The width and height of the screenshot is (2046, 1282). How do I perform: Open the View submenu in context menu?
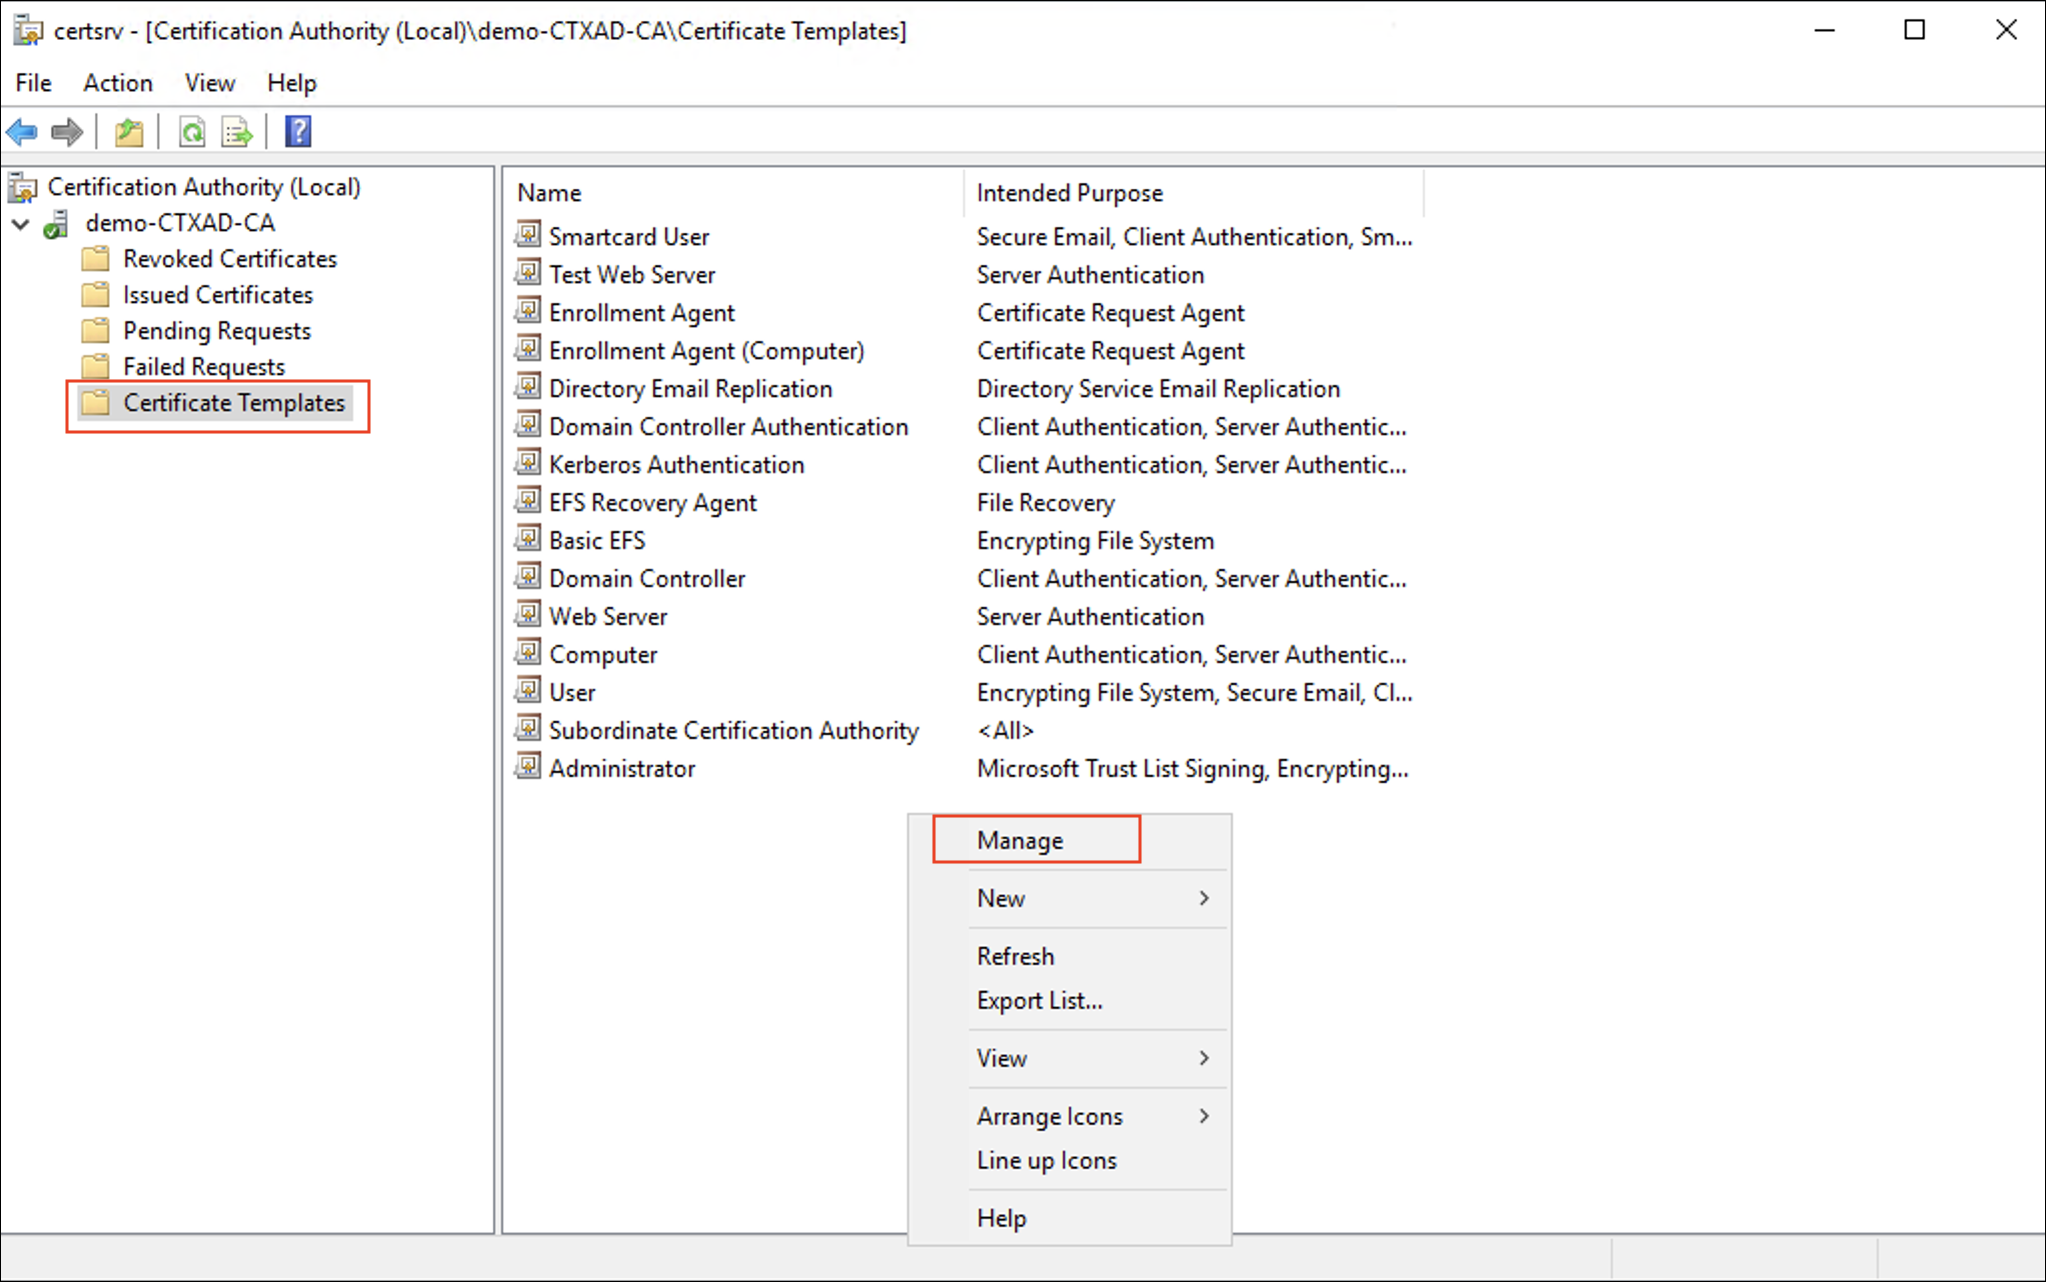point(1002,1058)
